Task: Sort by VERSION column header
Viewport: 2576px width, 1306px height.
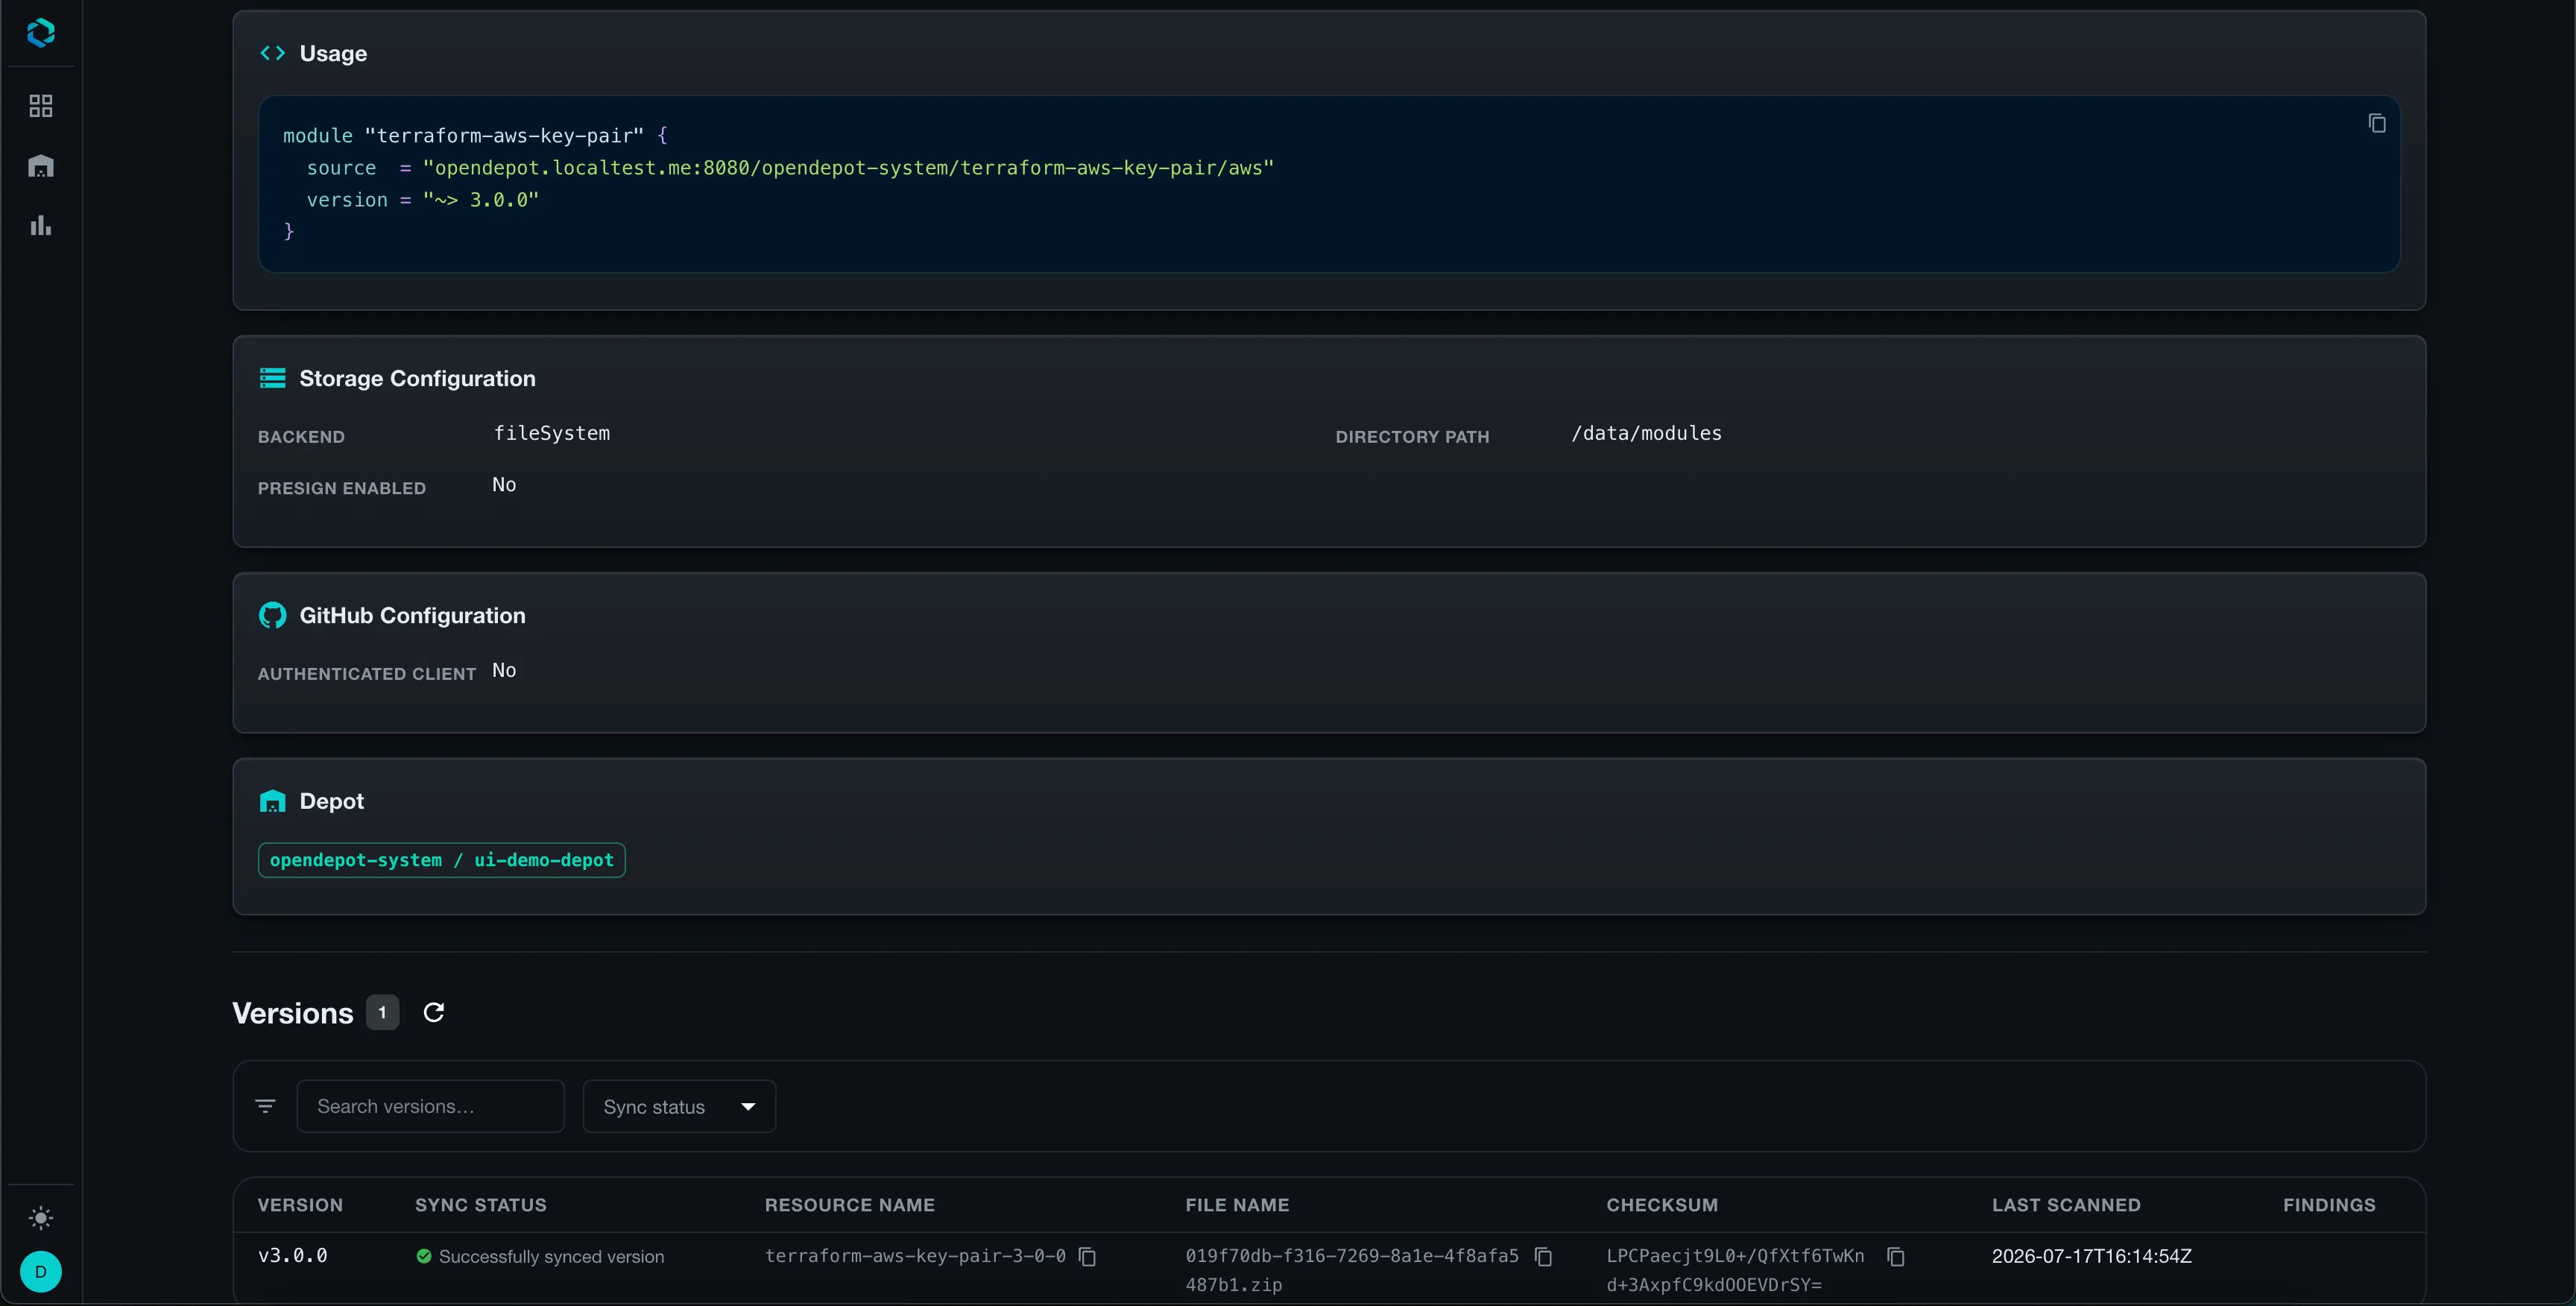Action: click(300, 1205)
